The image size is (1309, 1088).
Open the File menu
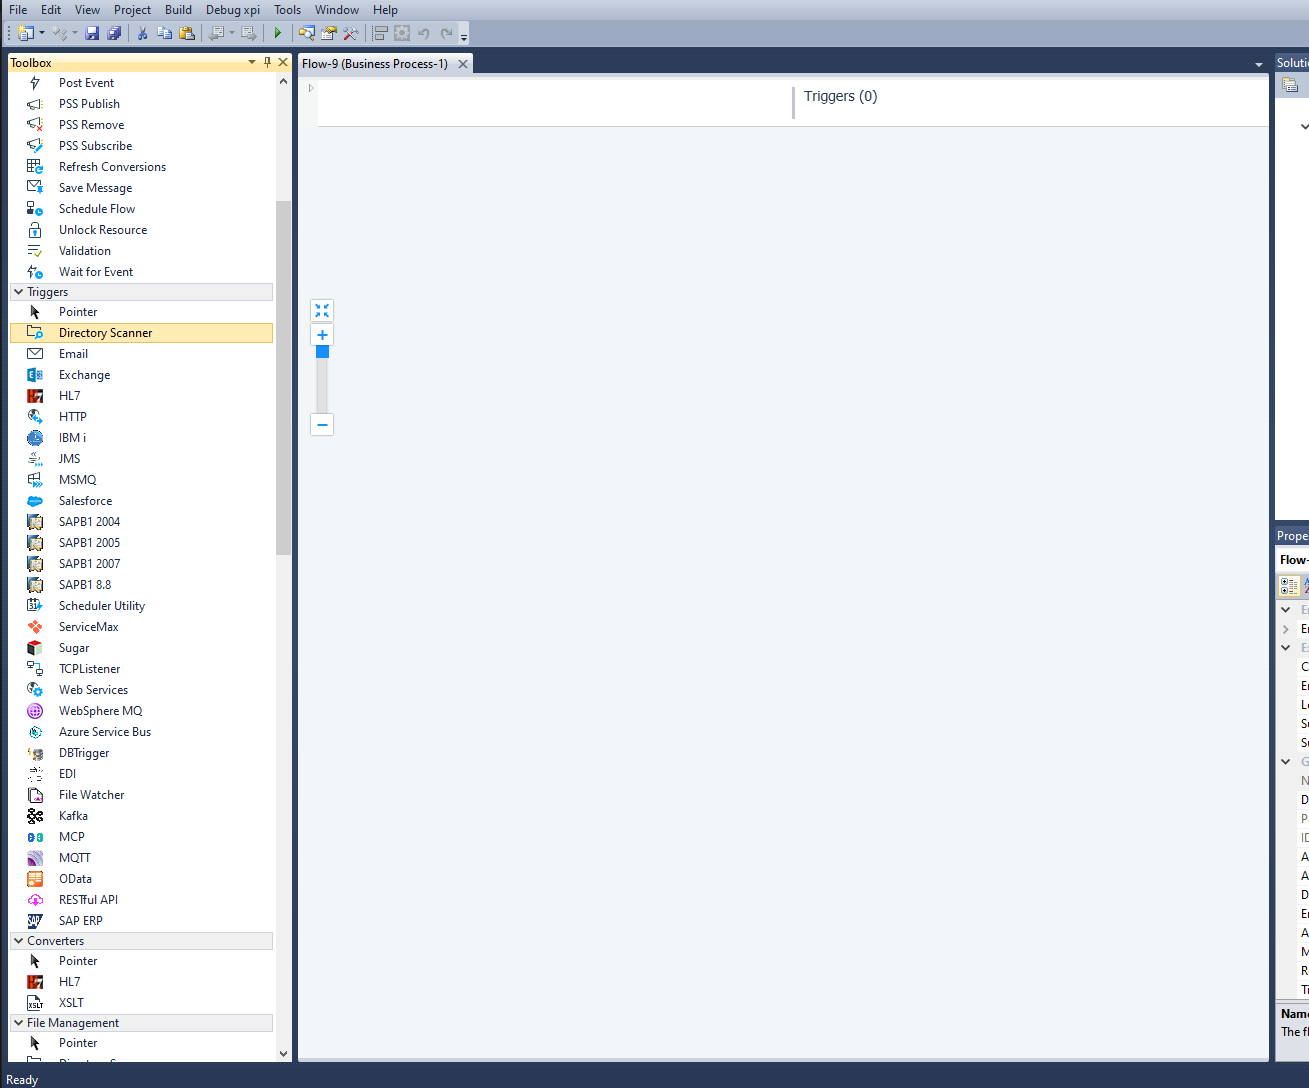point(18,10)
